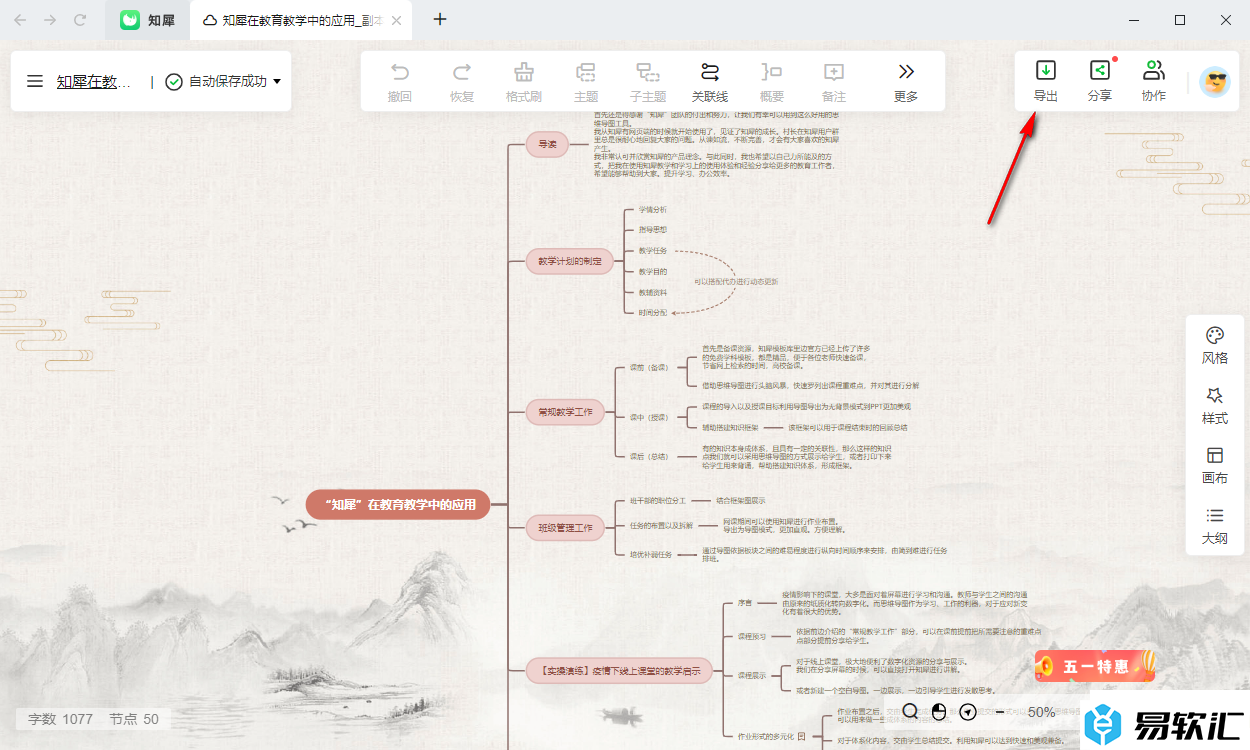Click the Undo (撤回) toolbar icon
The width and height of the screenshot is (1250, 750).
(400, 82)
